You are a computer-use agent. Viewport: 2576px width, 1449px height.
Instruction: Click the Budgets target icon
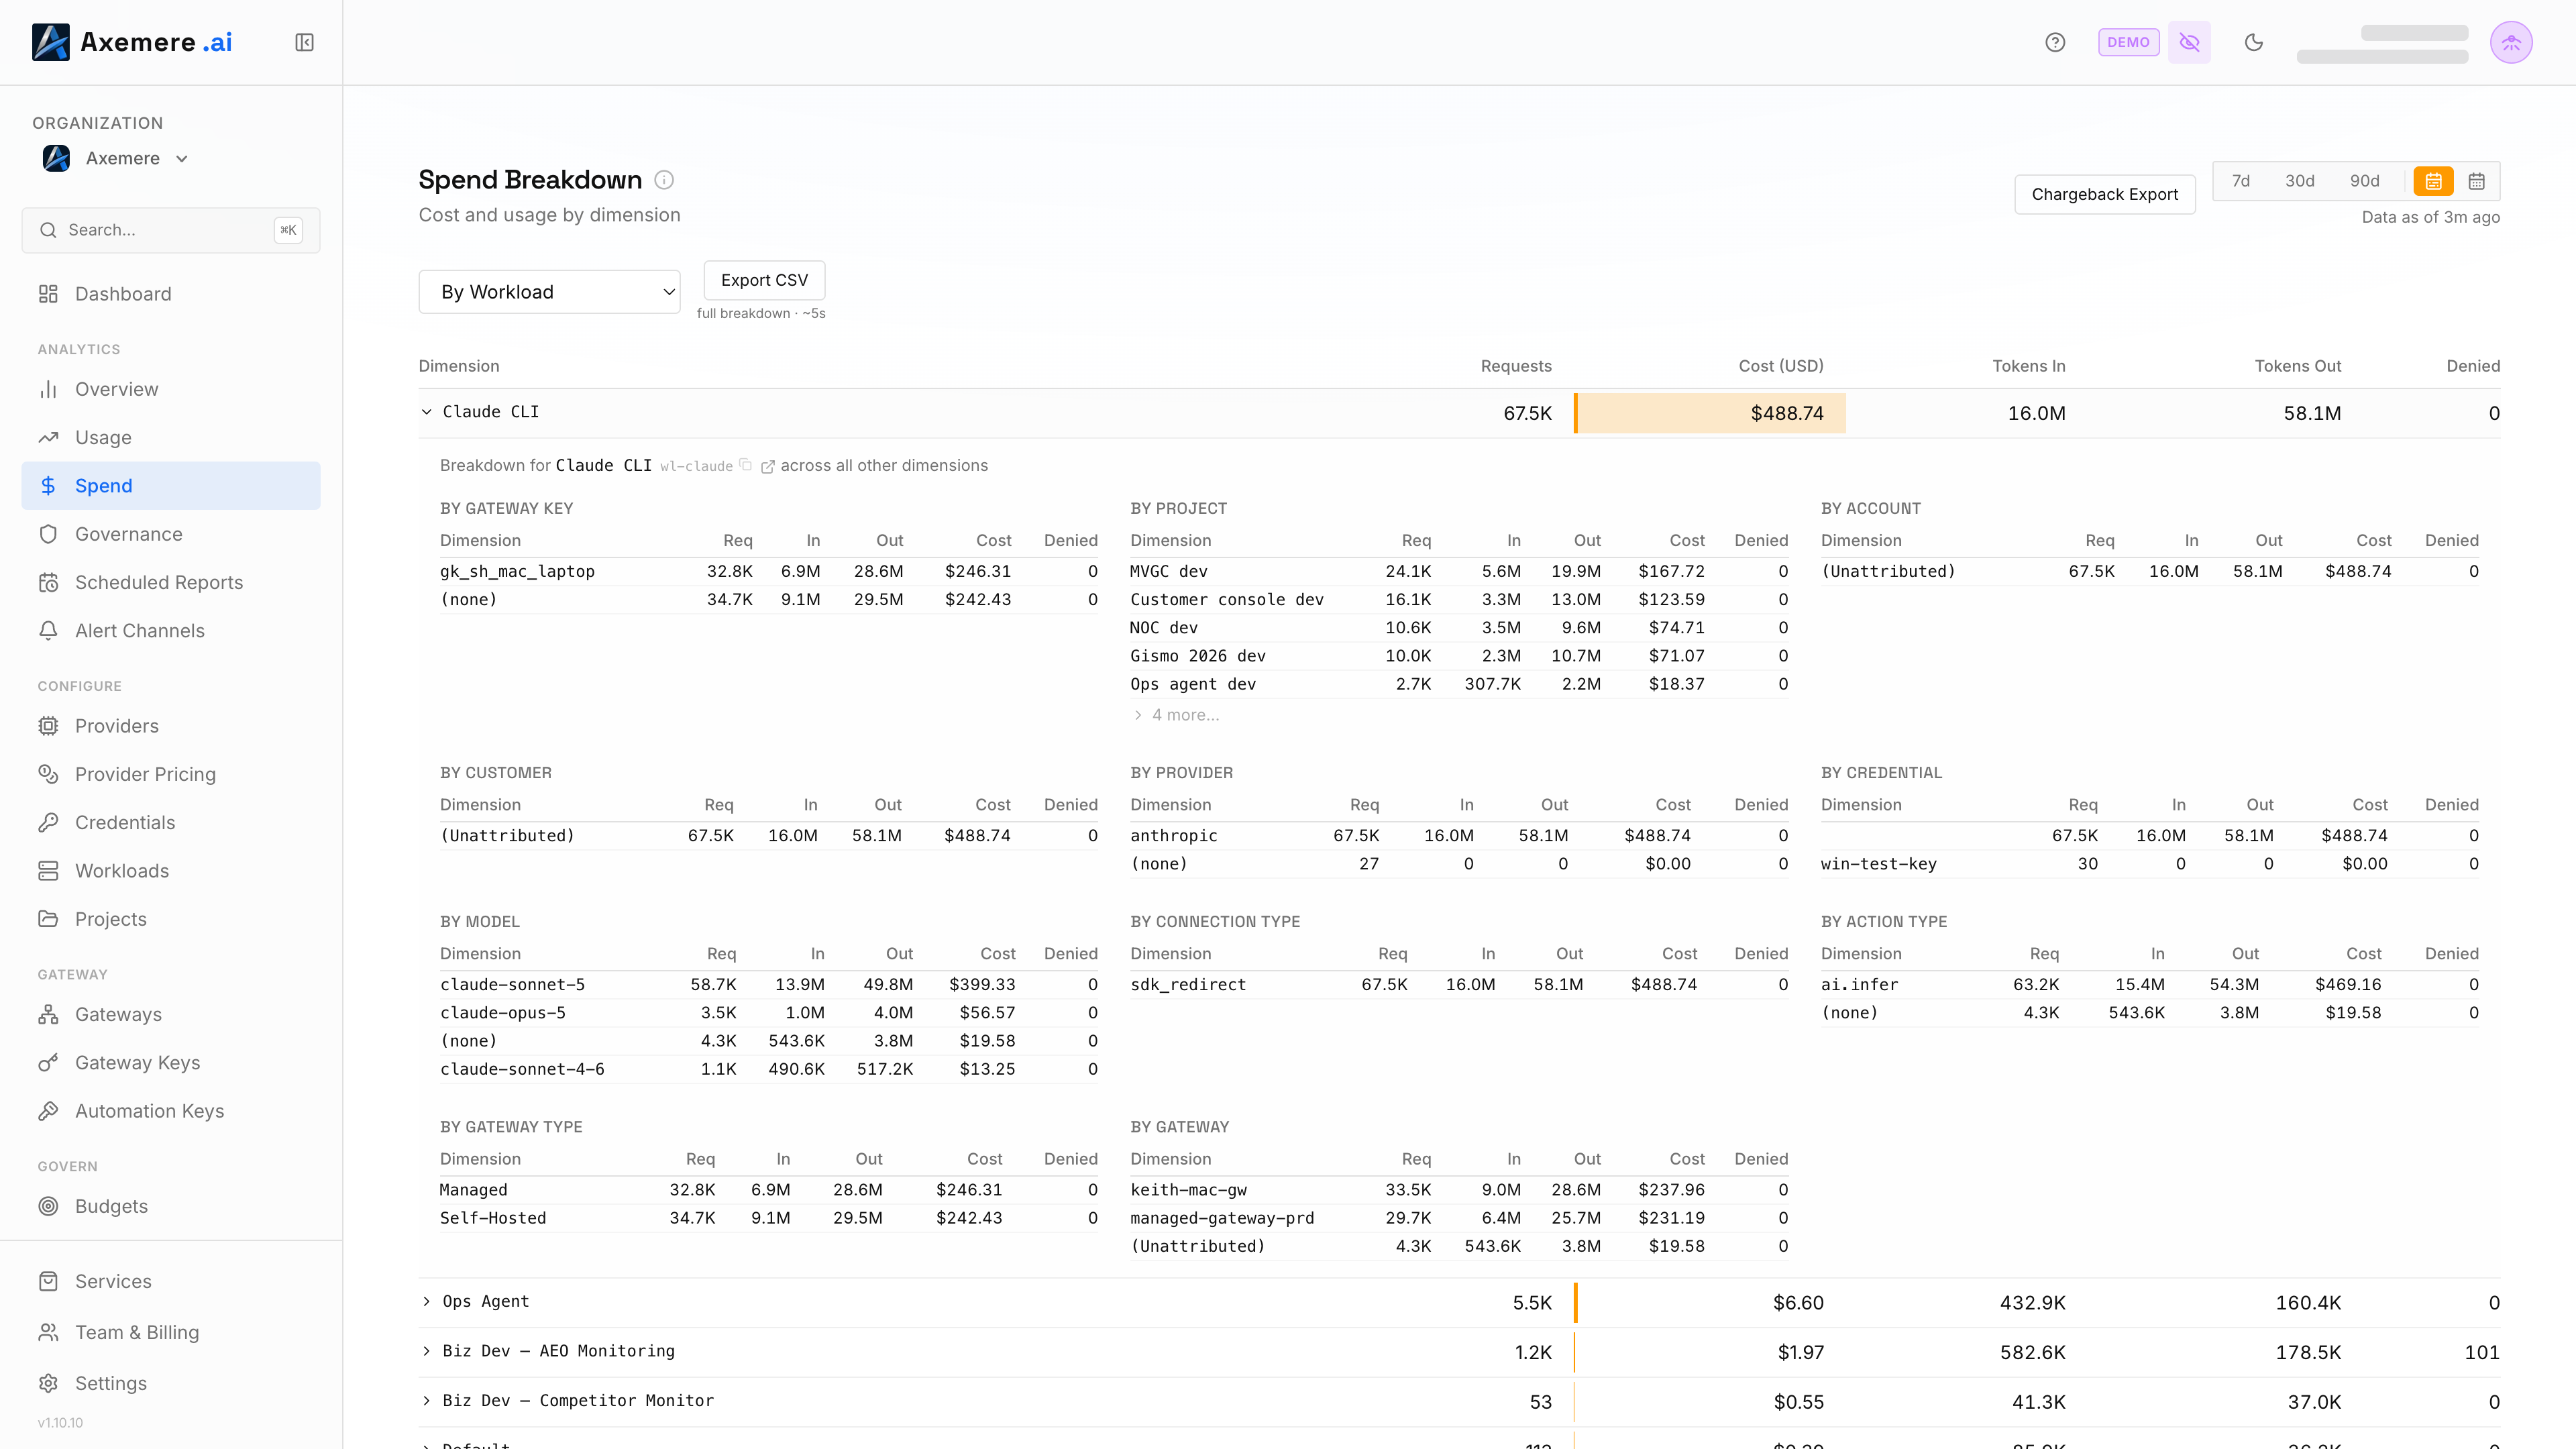click(x=48, y=1206)
